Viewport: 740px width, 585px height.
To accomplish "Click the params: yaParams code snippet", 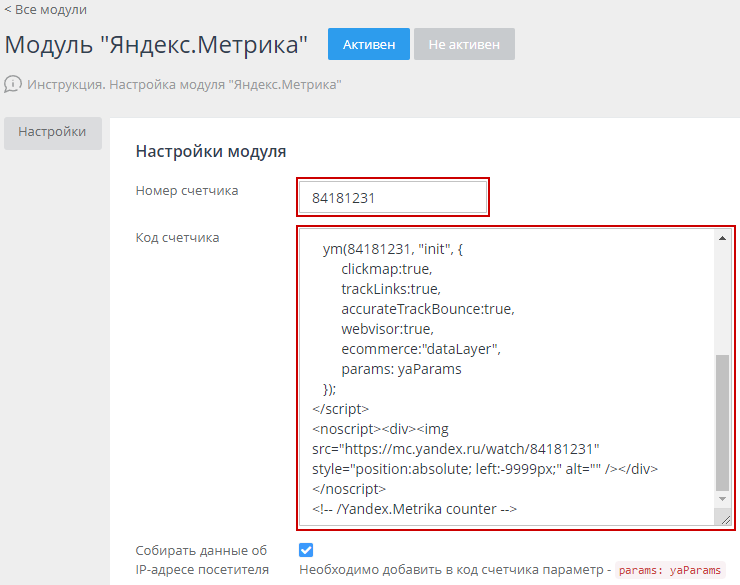I will click(670, 570).
